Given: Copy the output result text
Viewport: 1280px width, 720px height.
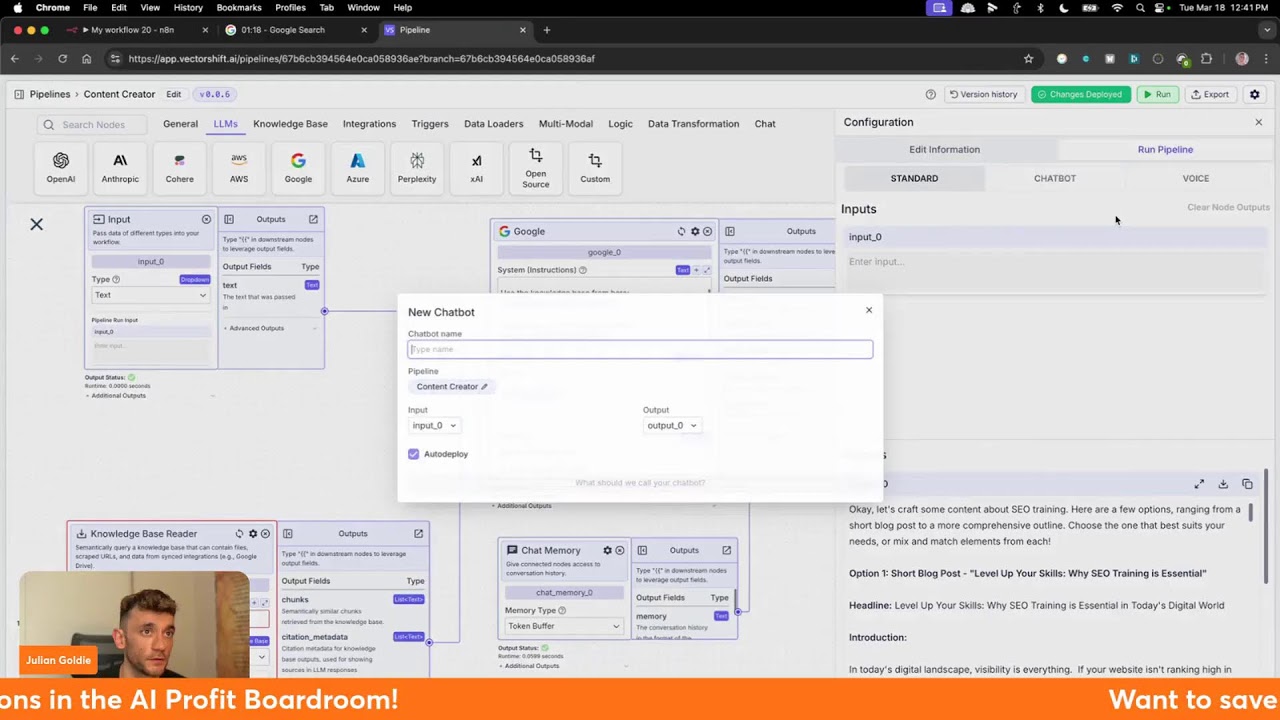Looking at the screenshot, I should coord(1247,484).
